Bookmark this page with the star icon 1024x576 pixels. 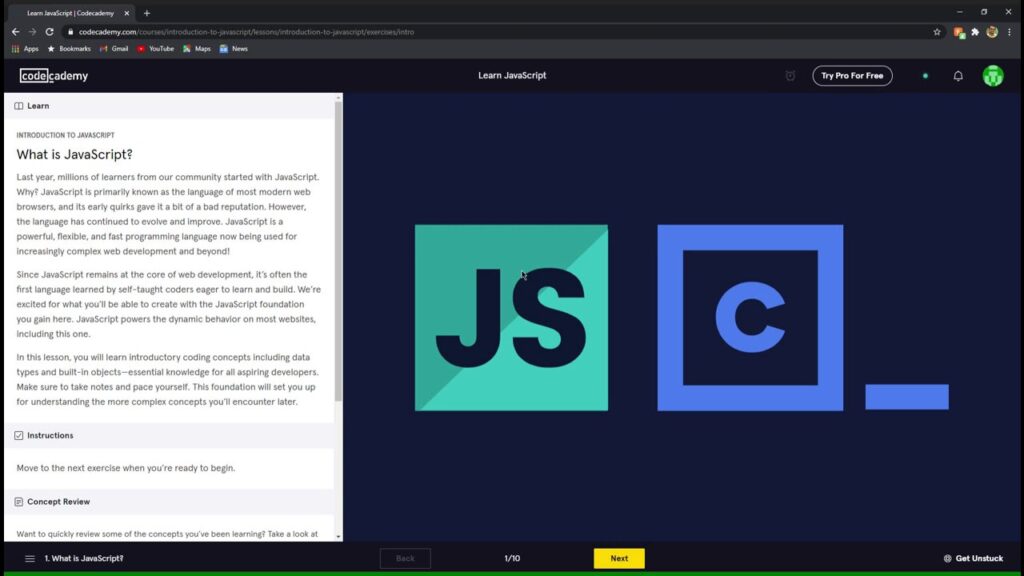(937, 32)
